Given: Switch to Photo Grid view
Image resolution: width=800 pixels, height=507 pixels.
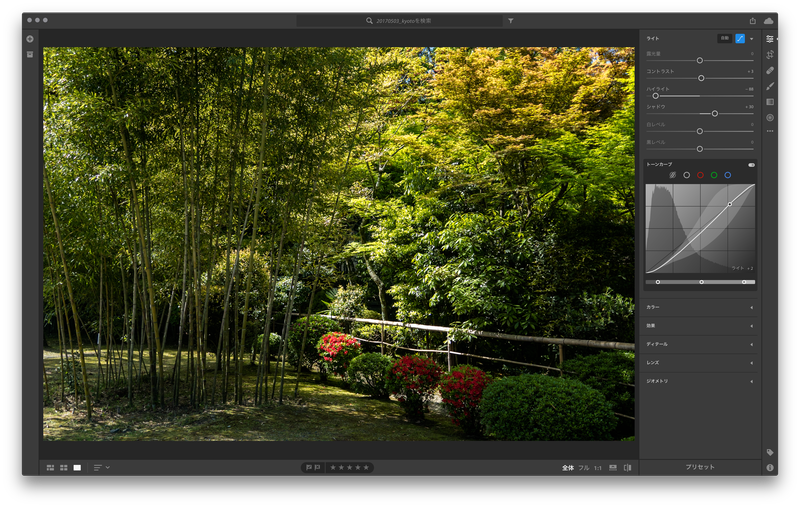Looking at the screenshot, I should point(51,468).
